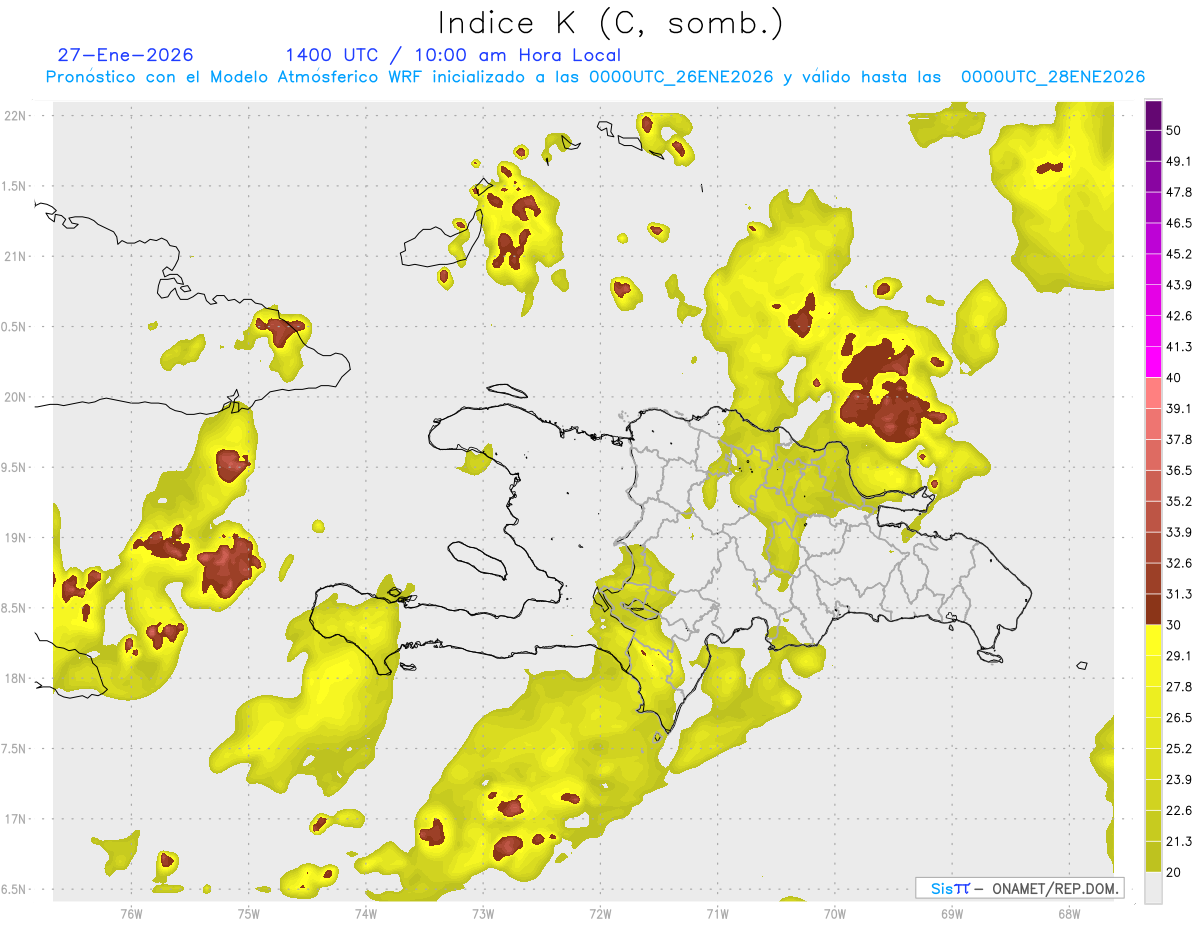
Task: Click the legend value 35.2
Action: coord(1180,501)
